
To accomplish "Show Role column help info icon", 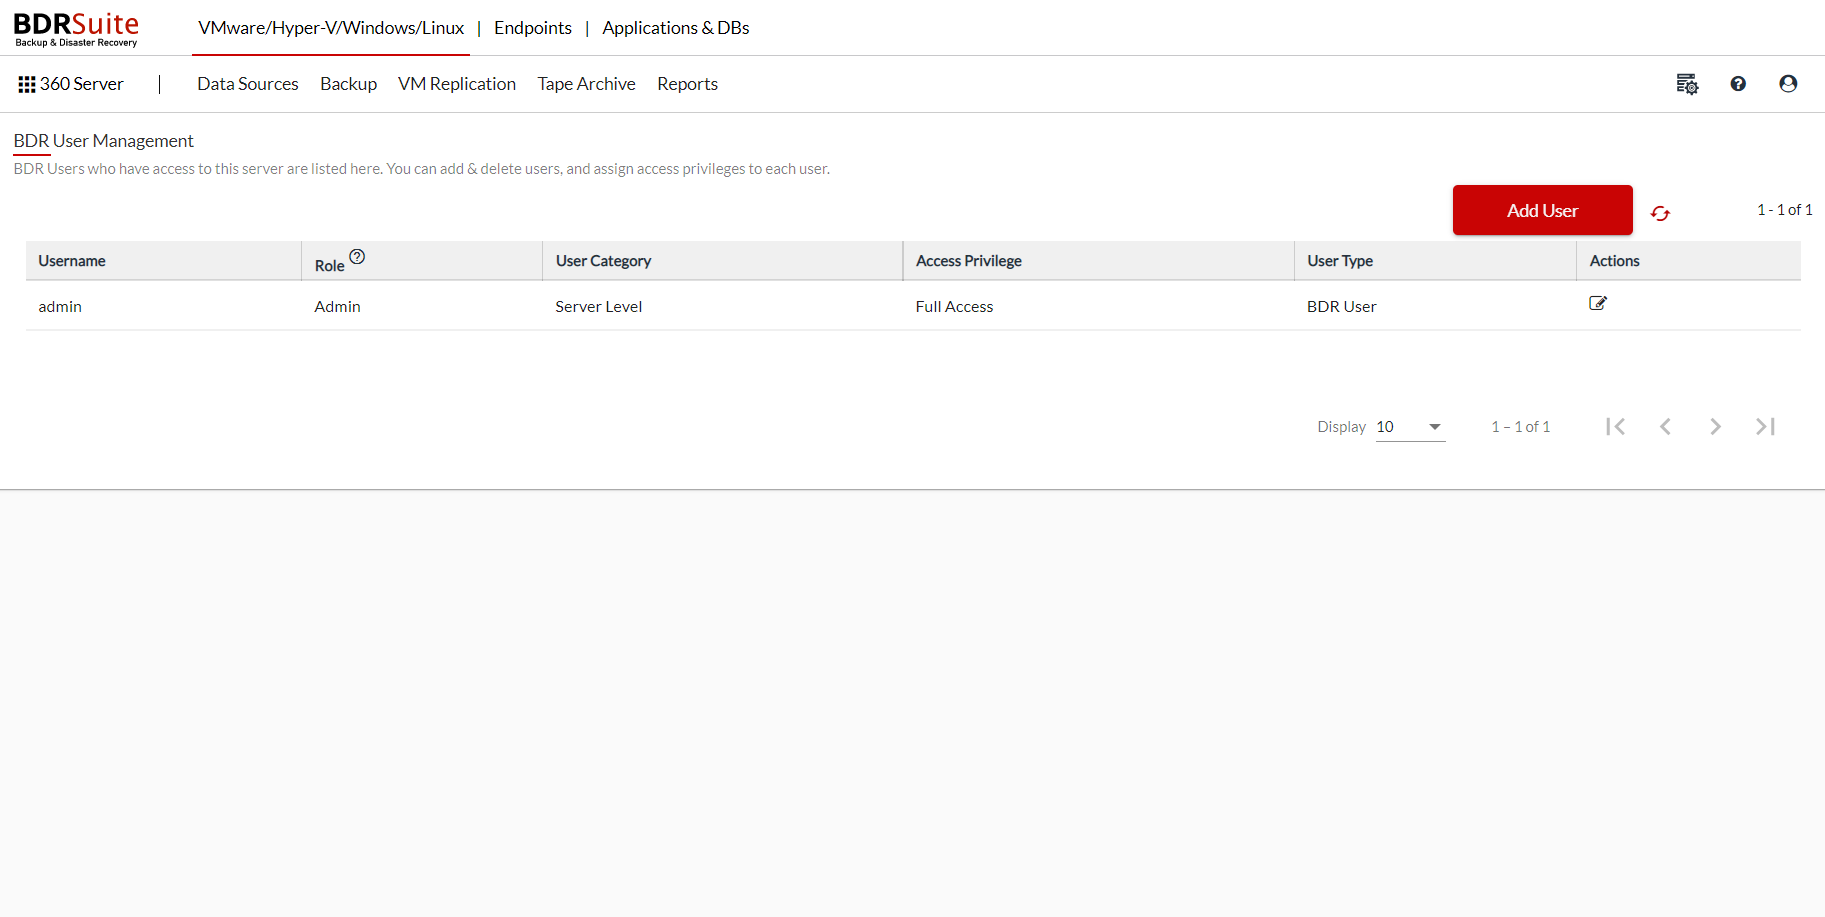I will click(x=357, y=257).
